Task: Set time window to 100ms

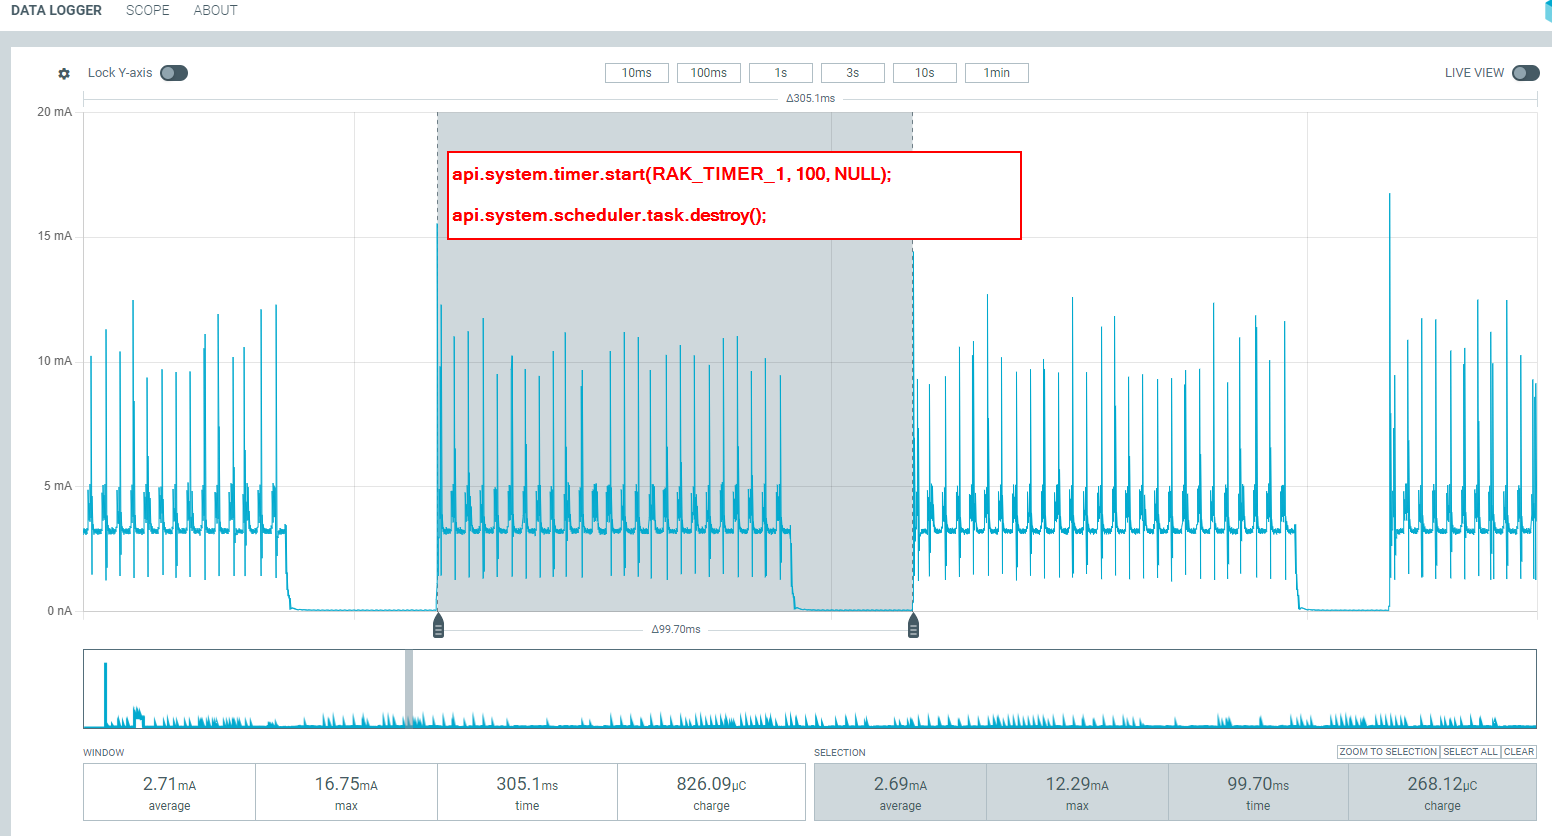Action: (708, 73)
